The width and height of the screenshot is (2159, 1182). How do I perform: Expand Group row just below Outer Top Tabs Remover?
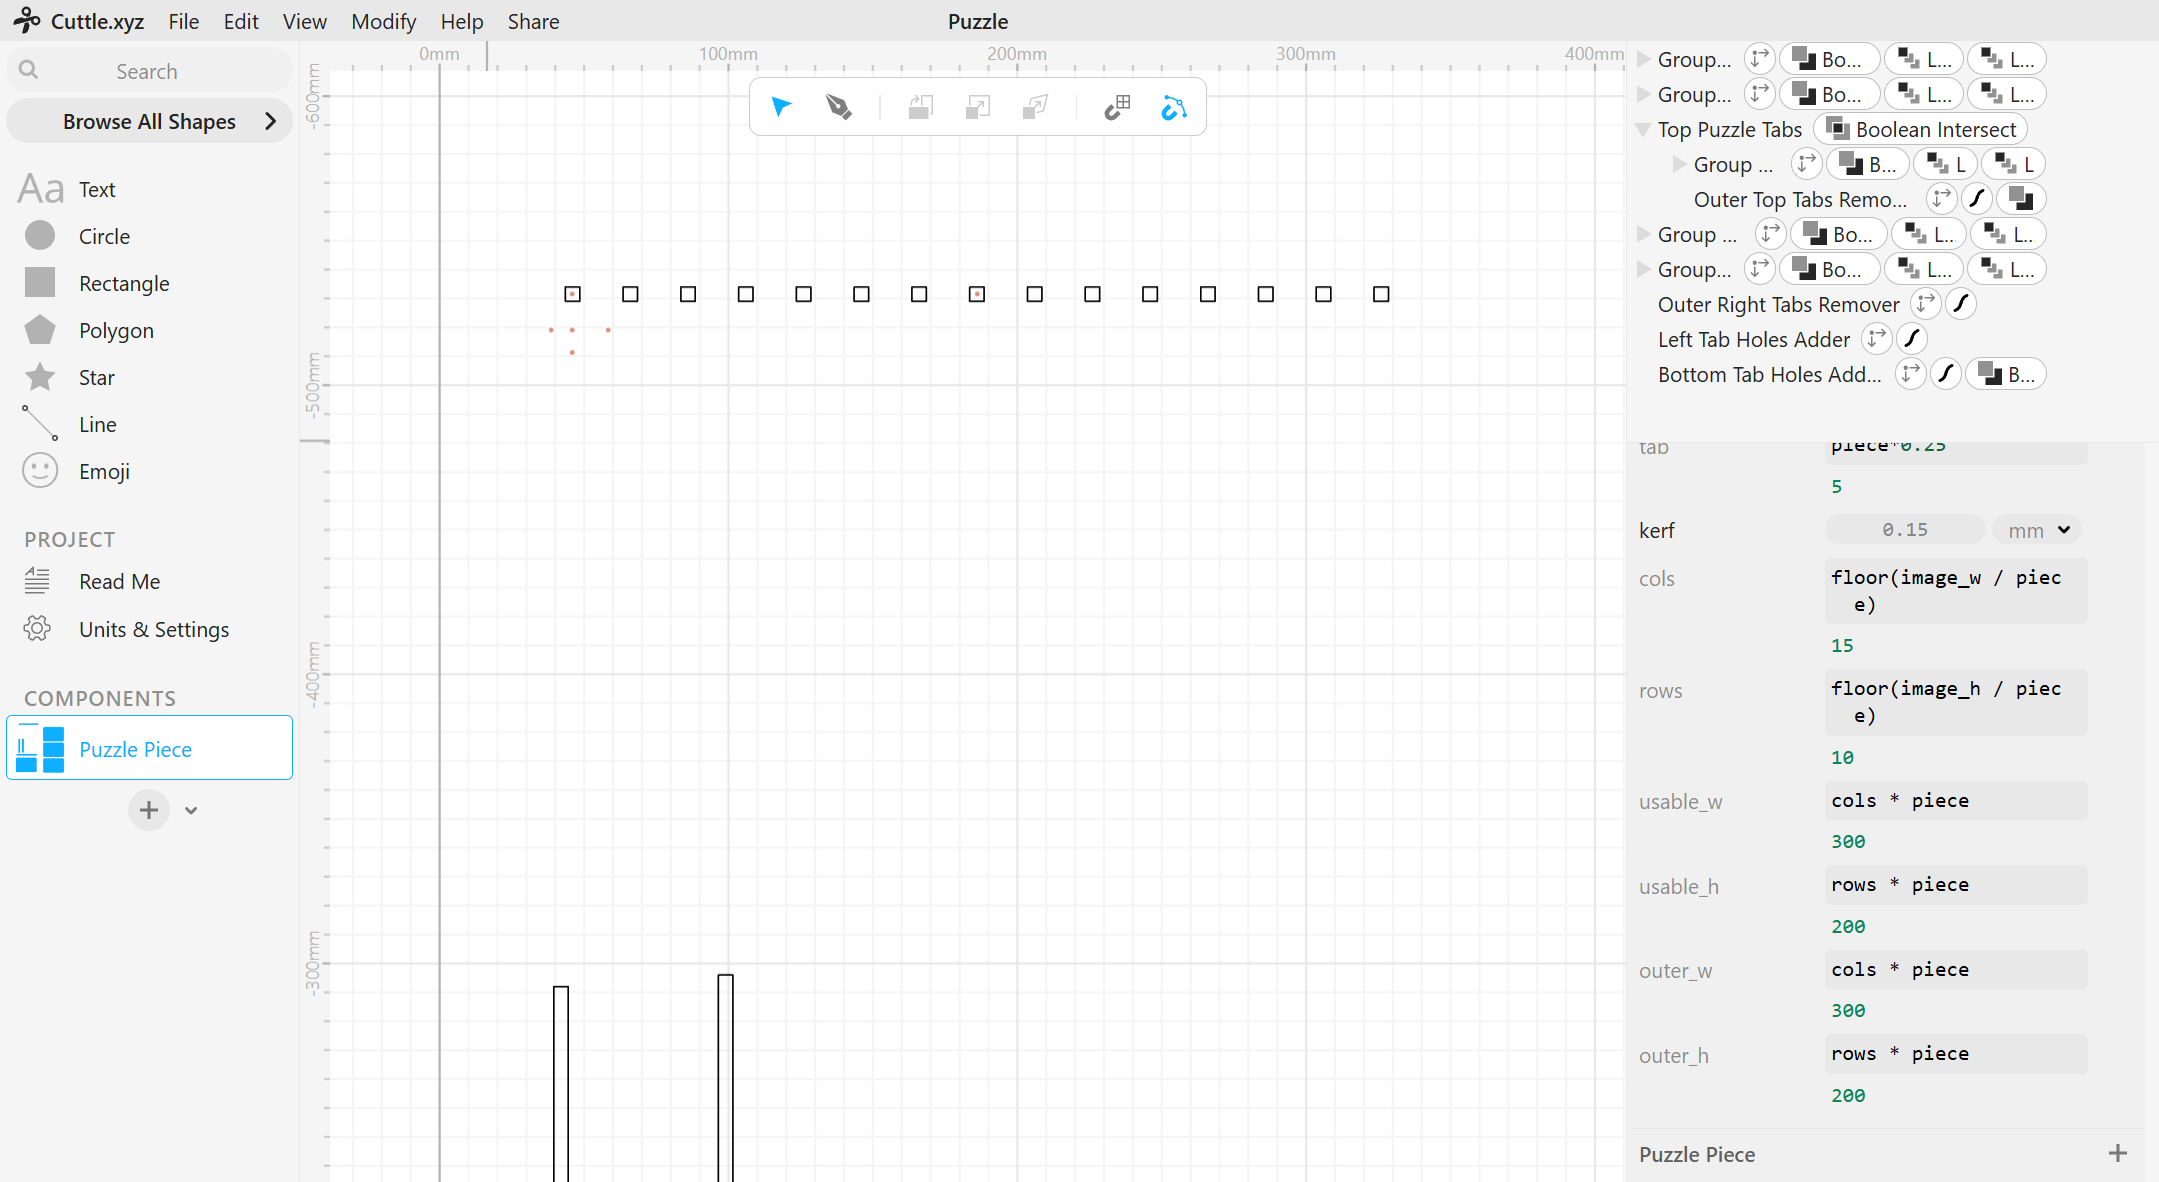click(x=1643, y=234)
